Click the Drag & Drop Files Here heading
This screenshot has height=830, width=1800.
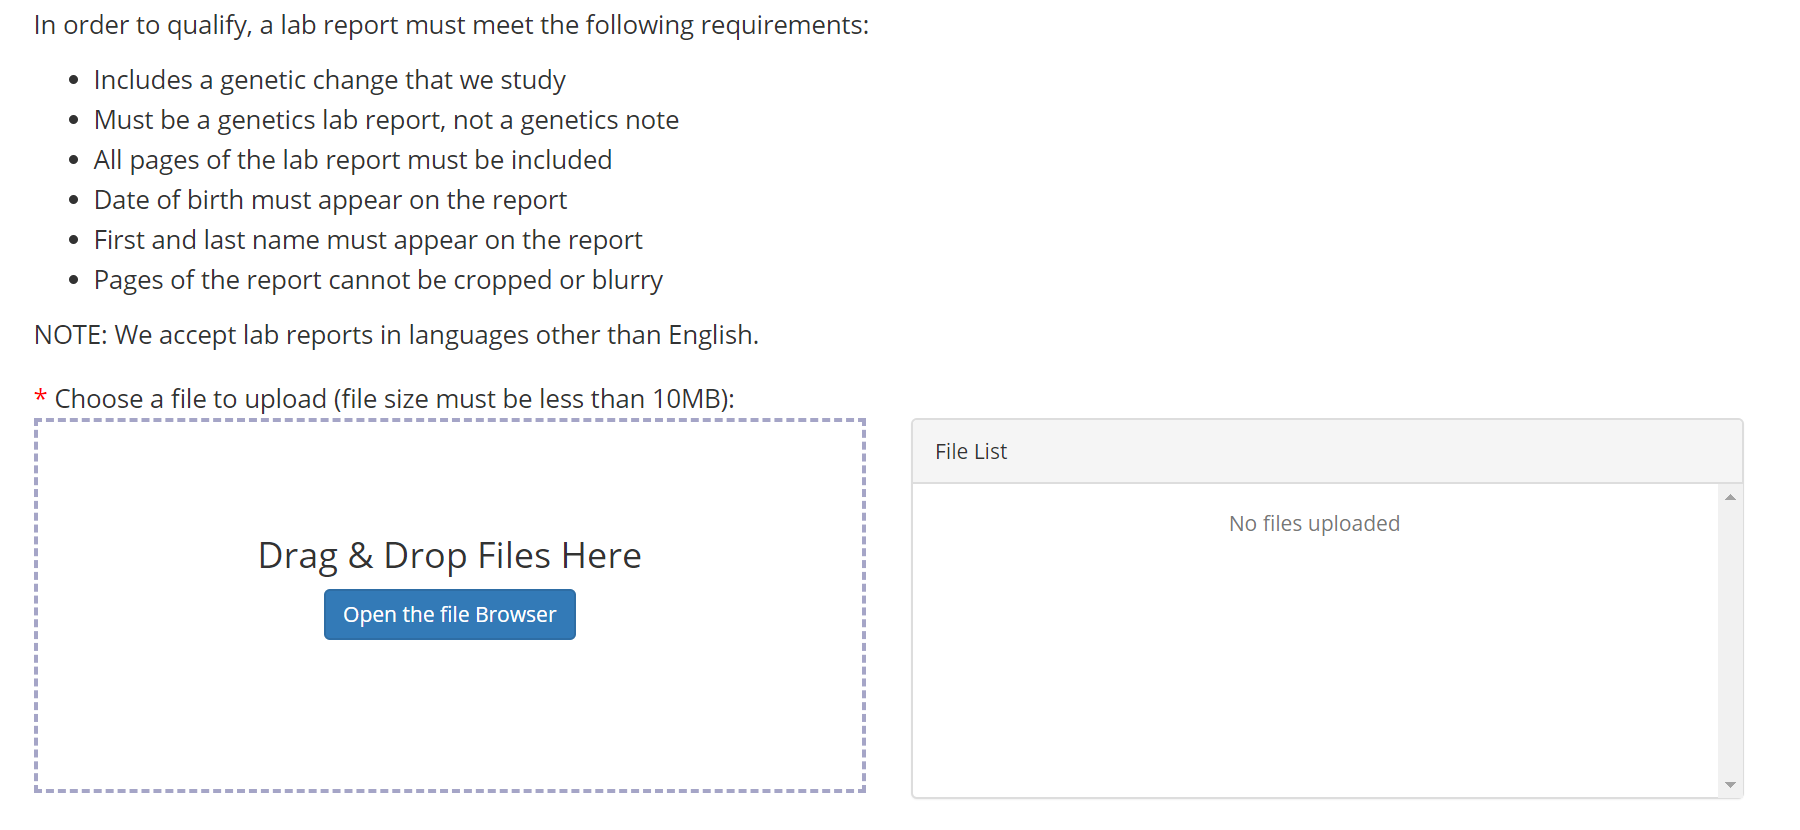tap(449, 555)
